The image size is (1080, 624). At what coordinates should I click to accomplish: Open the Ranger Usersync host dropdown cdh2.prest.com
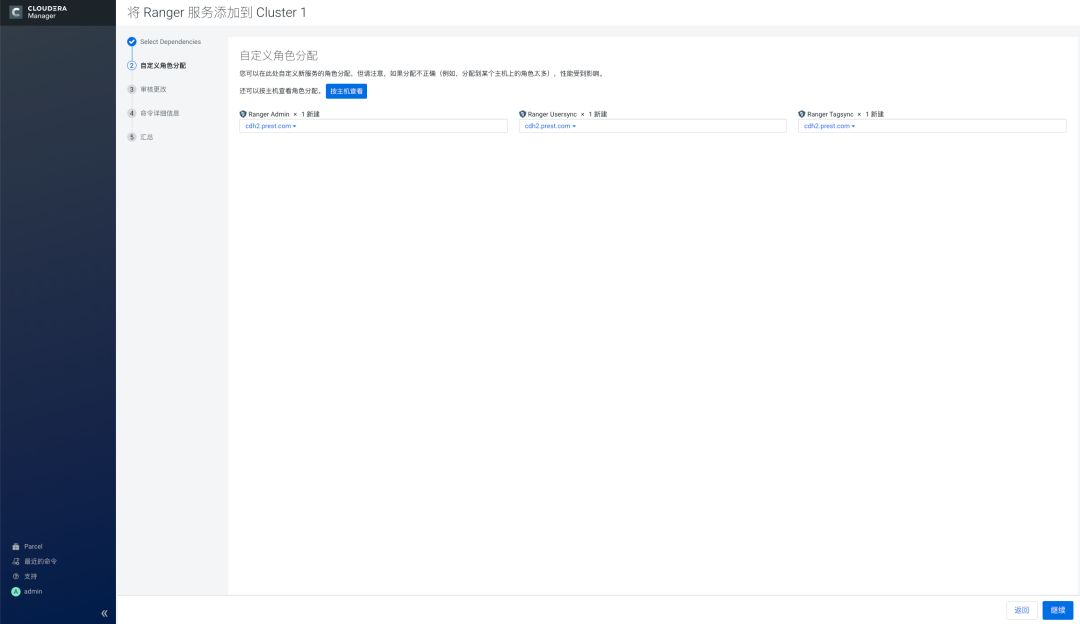(550, 126)
